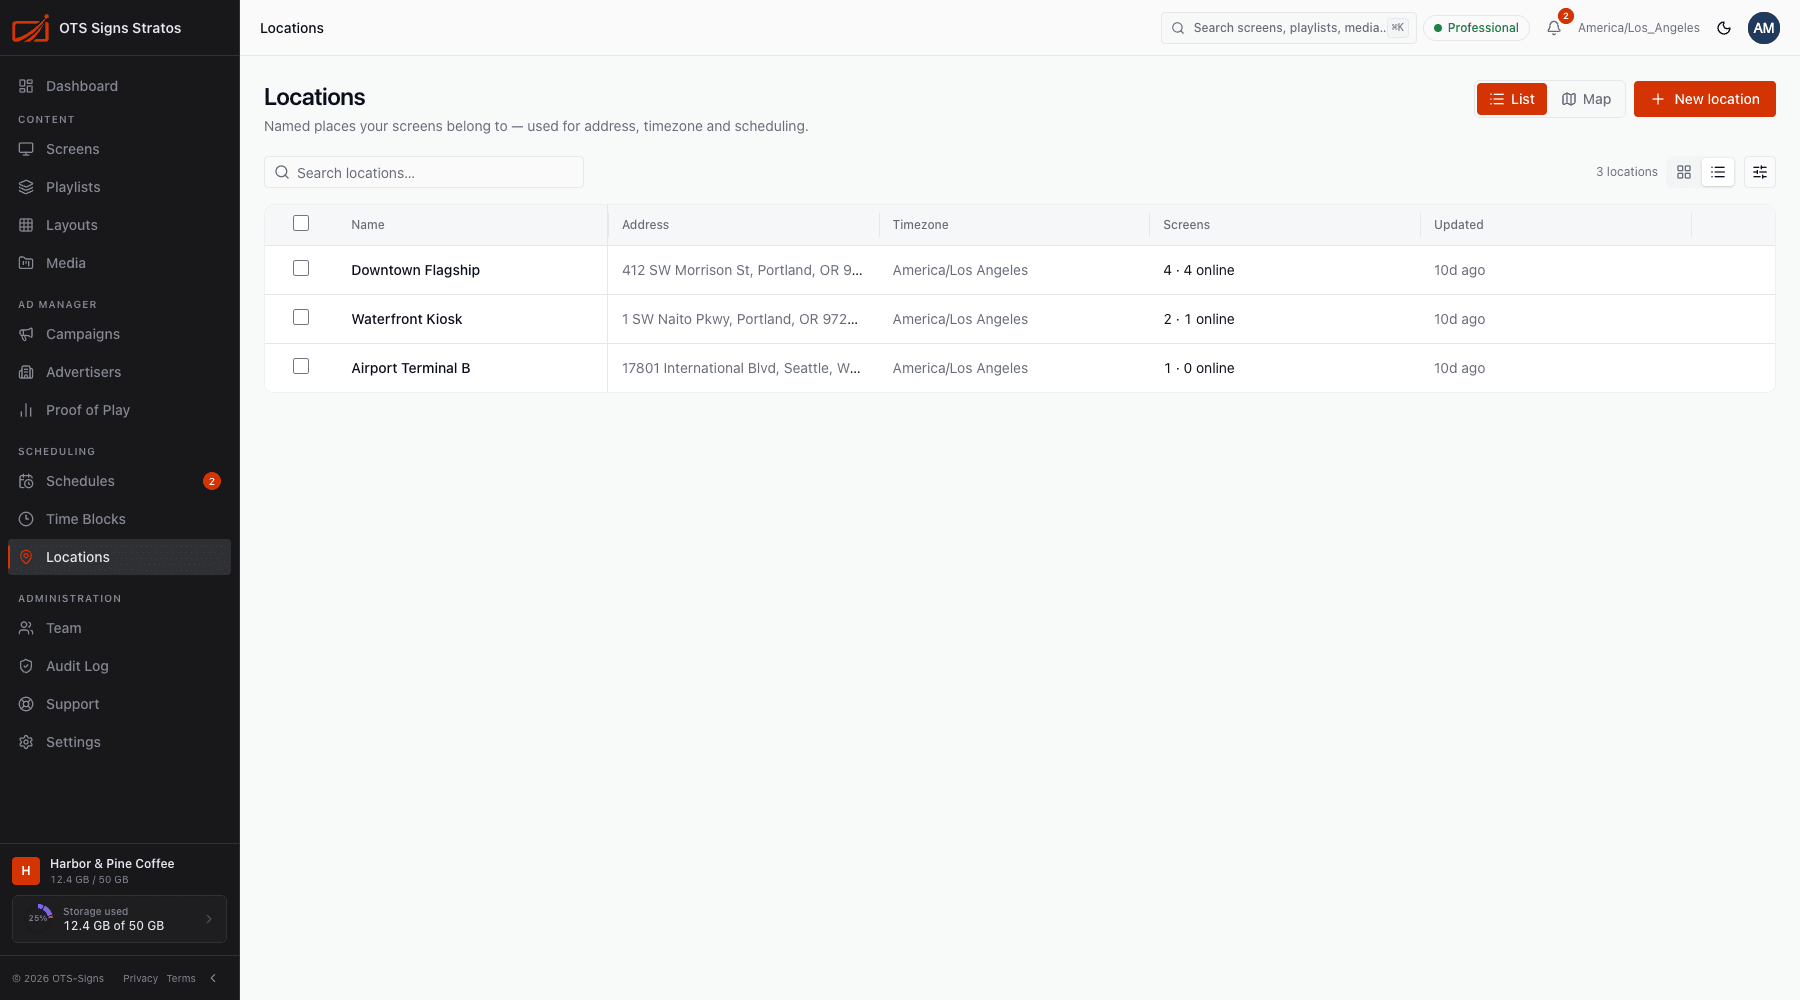Create a New location
Viewport: 1800px width, 1000px height.
tap(1705, 99)
